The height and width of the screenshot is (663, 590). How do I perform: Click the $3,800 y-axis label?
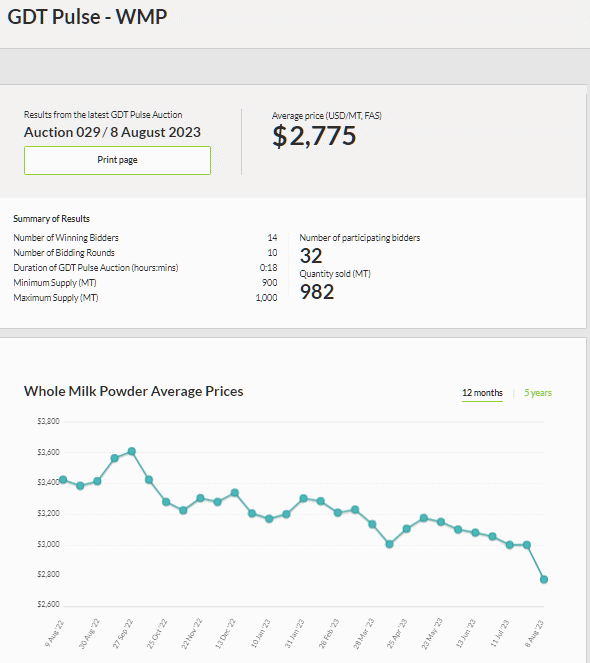pos(48,421)
